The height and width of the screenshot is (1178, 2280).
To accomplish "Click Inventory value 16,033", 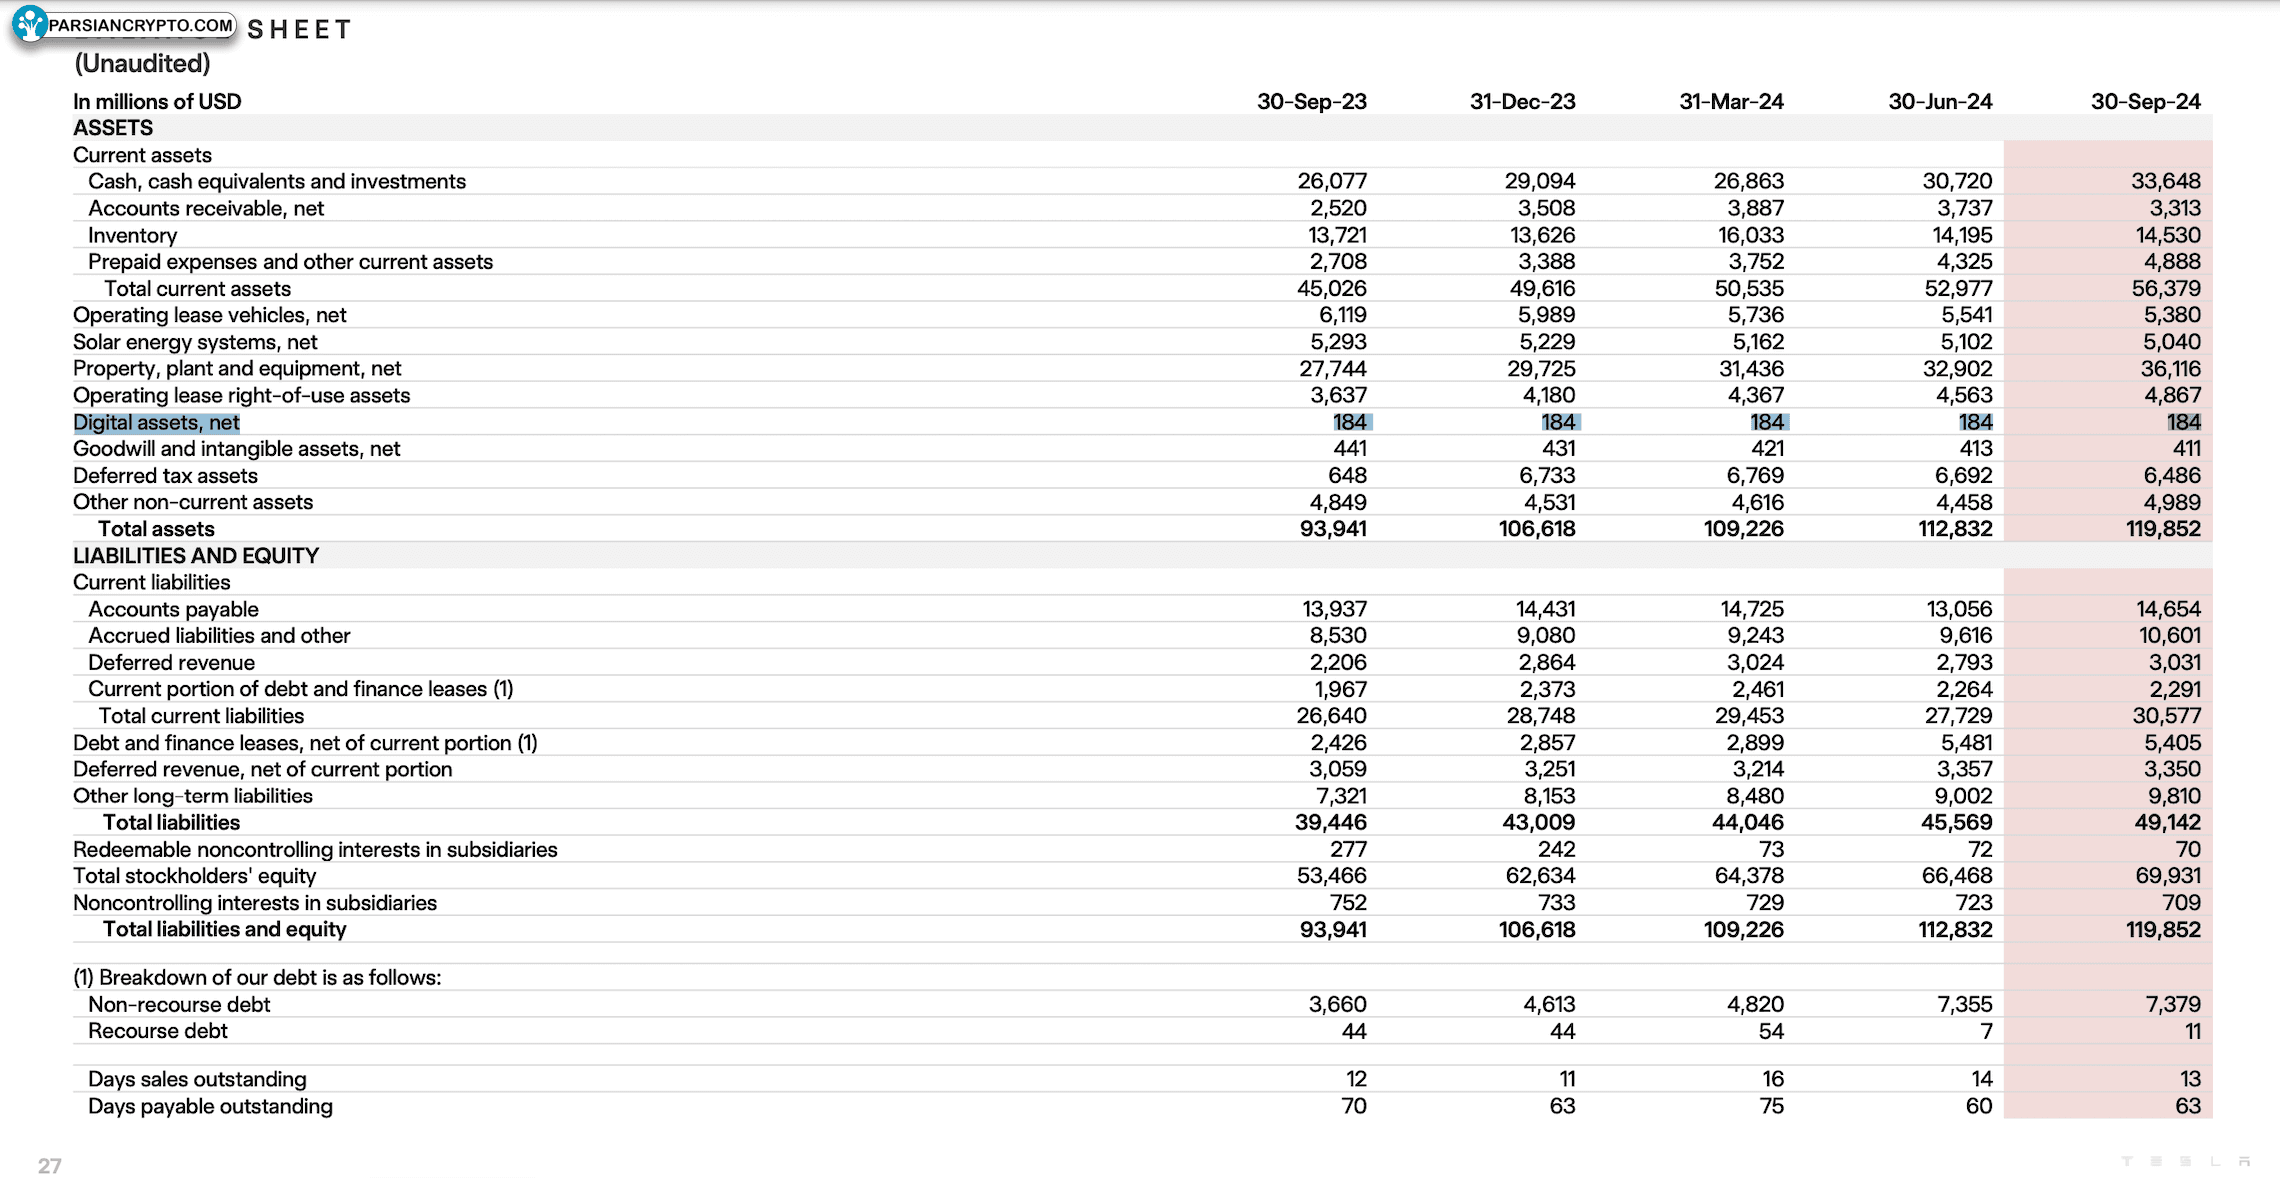I will (x=1750, y=235).
